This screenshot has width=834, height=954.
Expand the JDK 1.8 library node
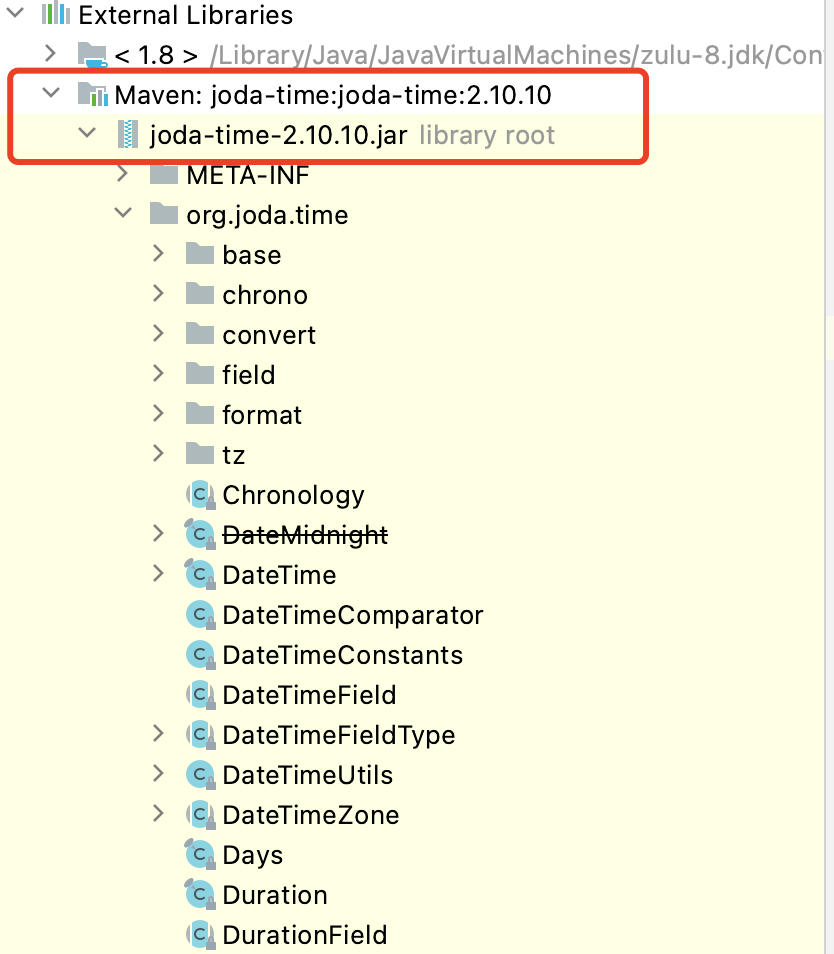50,54
